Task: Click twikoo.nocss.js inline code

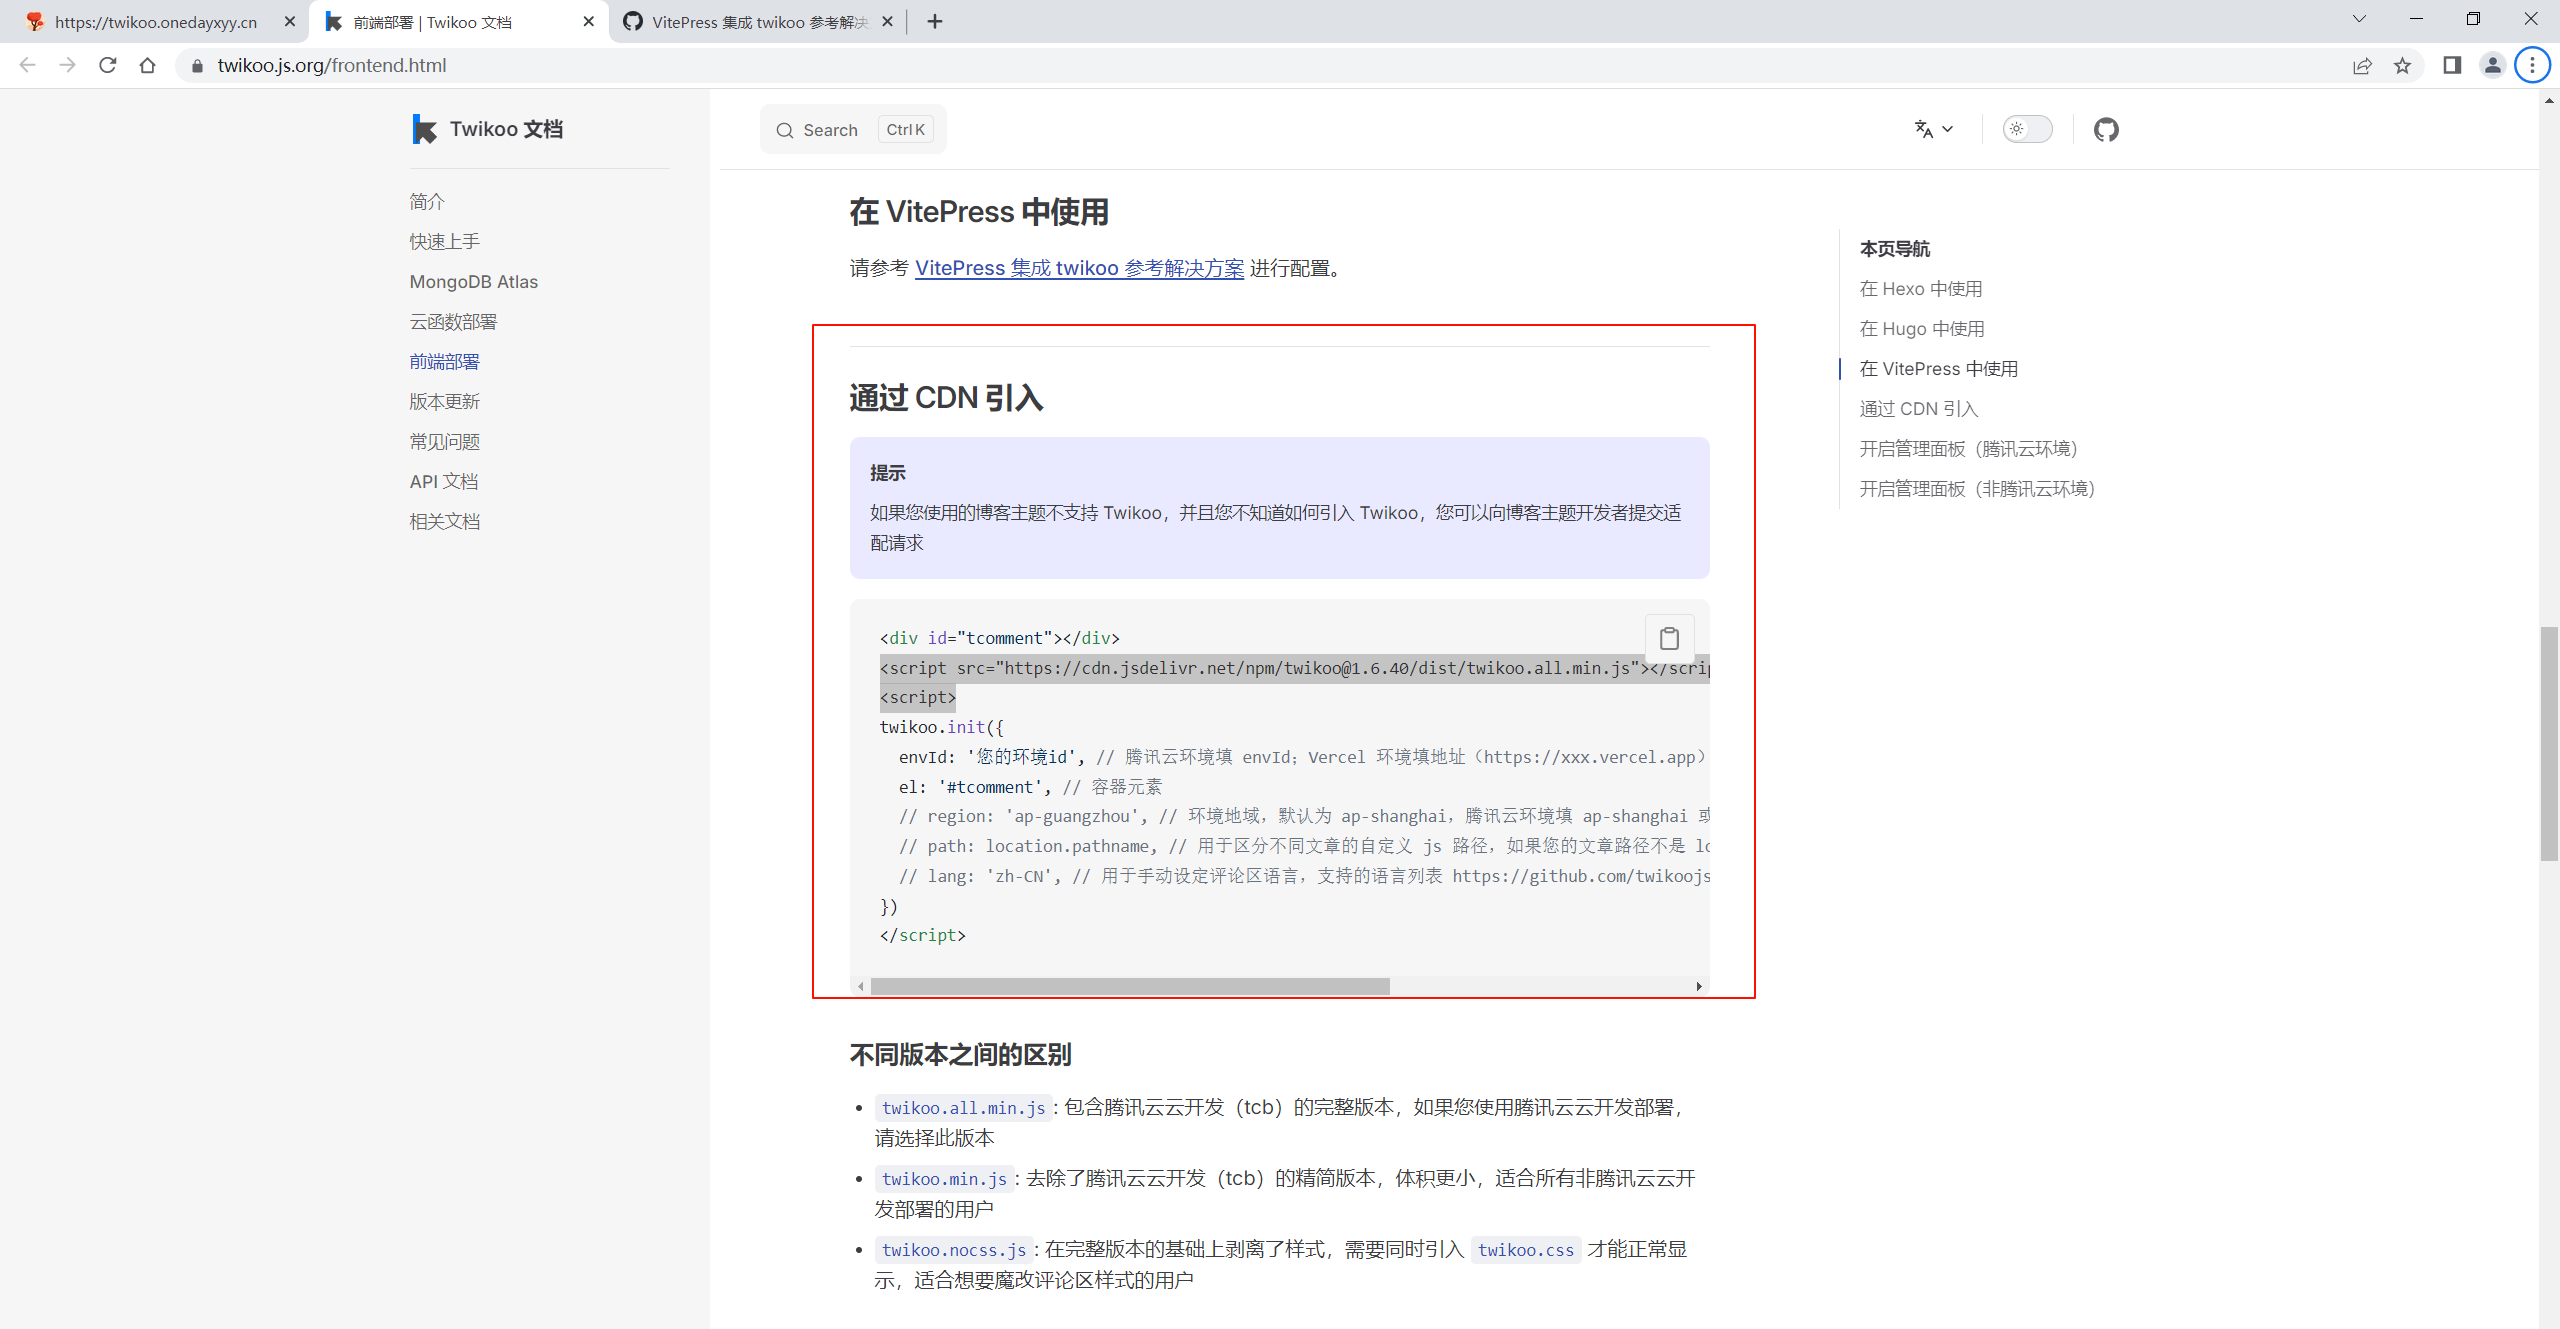Action: pyautogui.click(x=953, y=1249)
